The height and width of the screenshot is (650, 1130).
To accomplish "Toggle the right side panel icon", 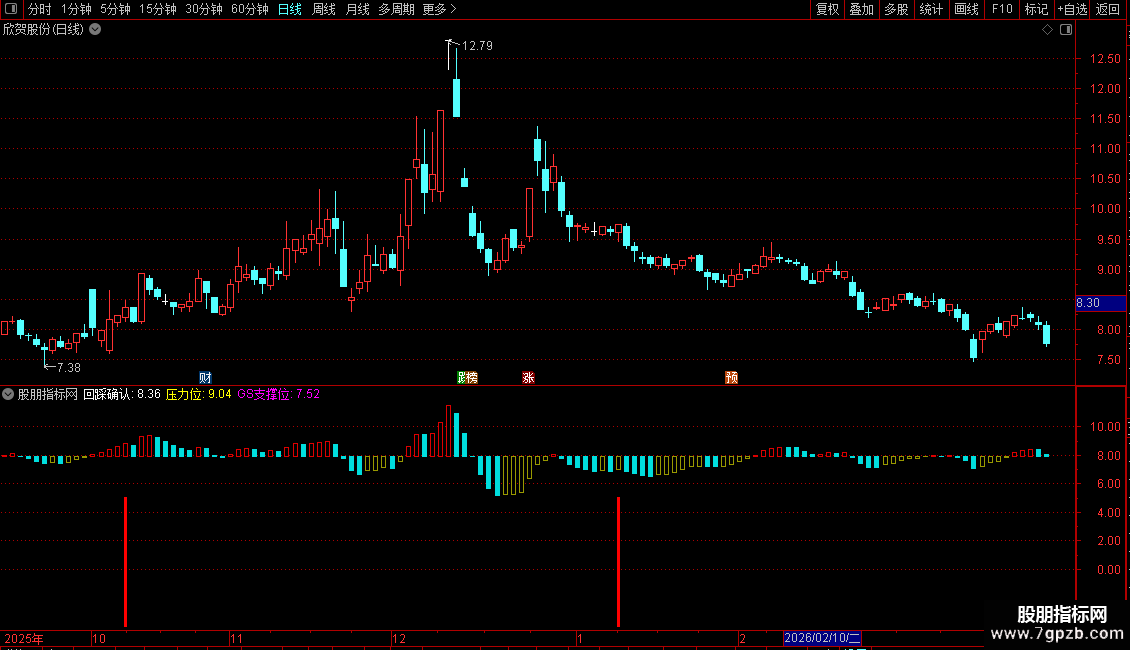I will [1066, 30].
